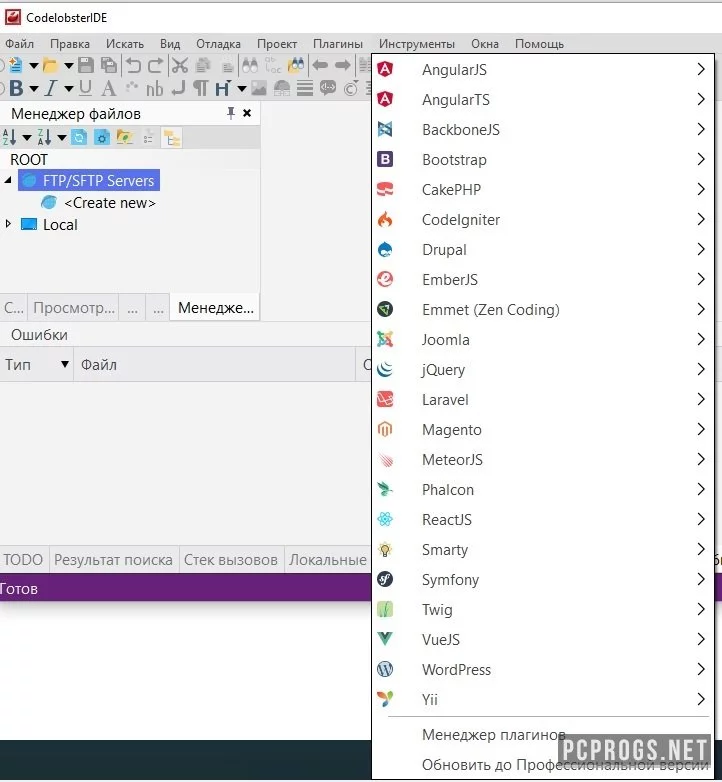Insert HTML comment icon
The width and height of the screenshot is (722, 782).
[x=328, y=88]
